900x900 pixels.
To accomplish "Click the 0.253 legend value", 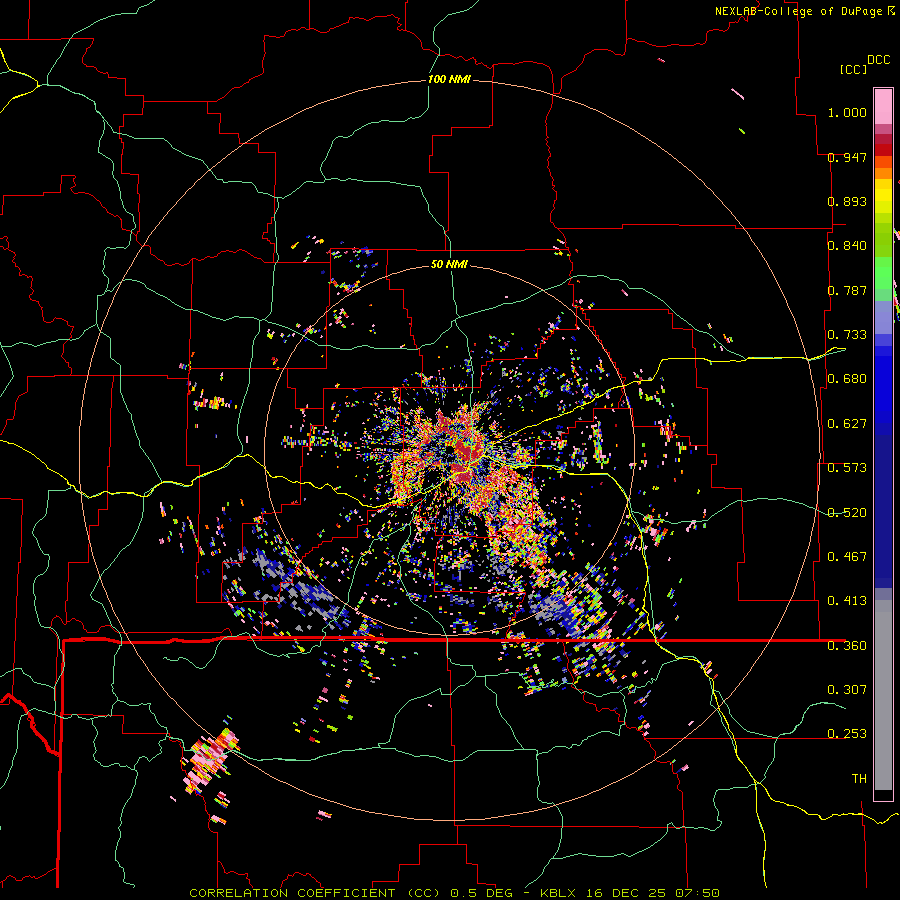I will [x=847, y=734].
